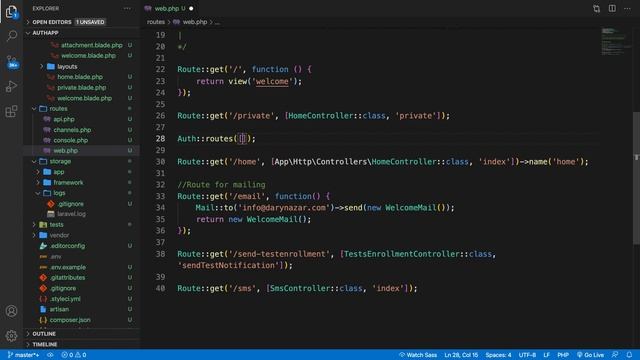Open the errors and warnings count
This screenshot has width=640, height=360.
[74, 355]
